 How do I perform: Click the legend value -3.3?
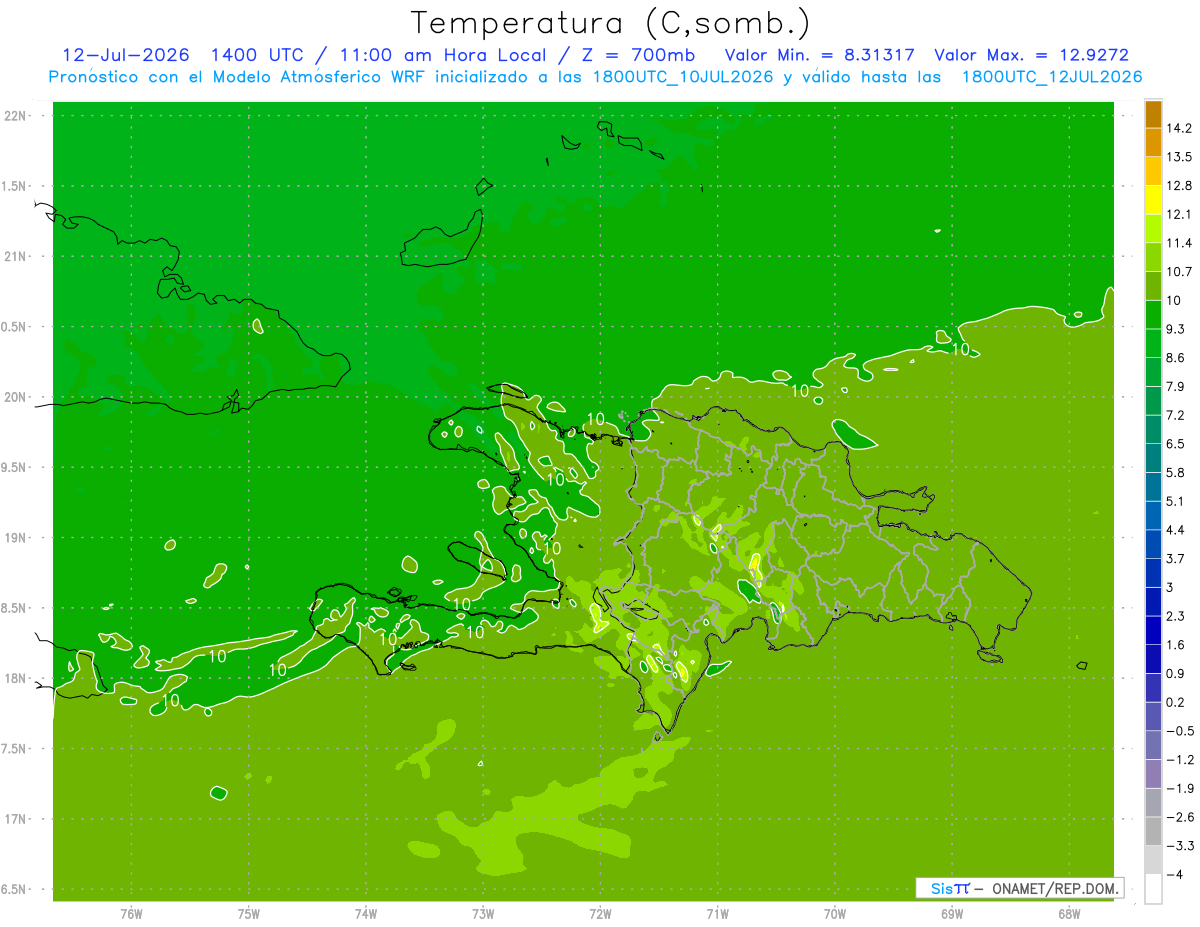(x=1179, y=846)
